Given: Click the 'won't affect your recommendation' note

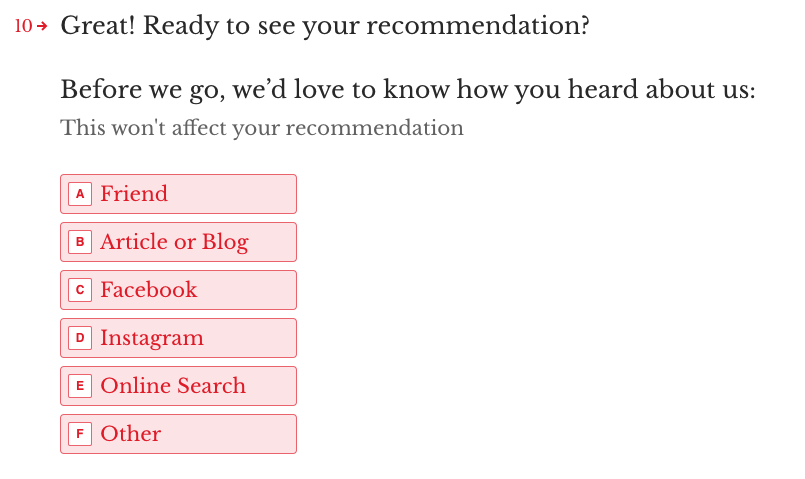Looking at the screenshot, I should point(288,128).
